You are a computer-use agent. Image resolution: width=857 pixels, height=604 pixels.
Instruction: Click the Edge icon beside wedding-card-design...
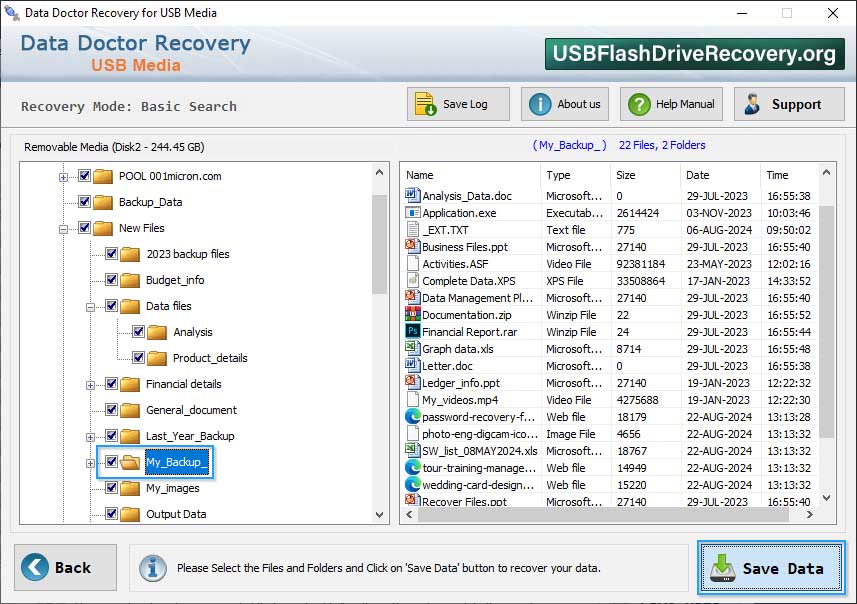point(412,484)
